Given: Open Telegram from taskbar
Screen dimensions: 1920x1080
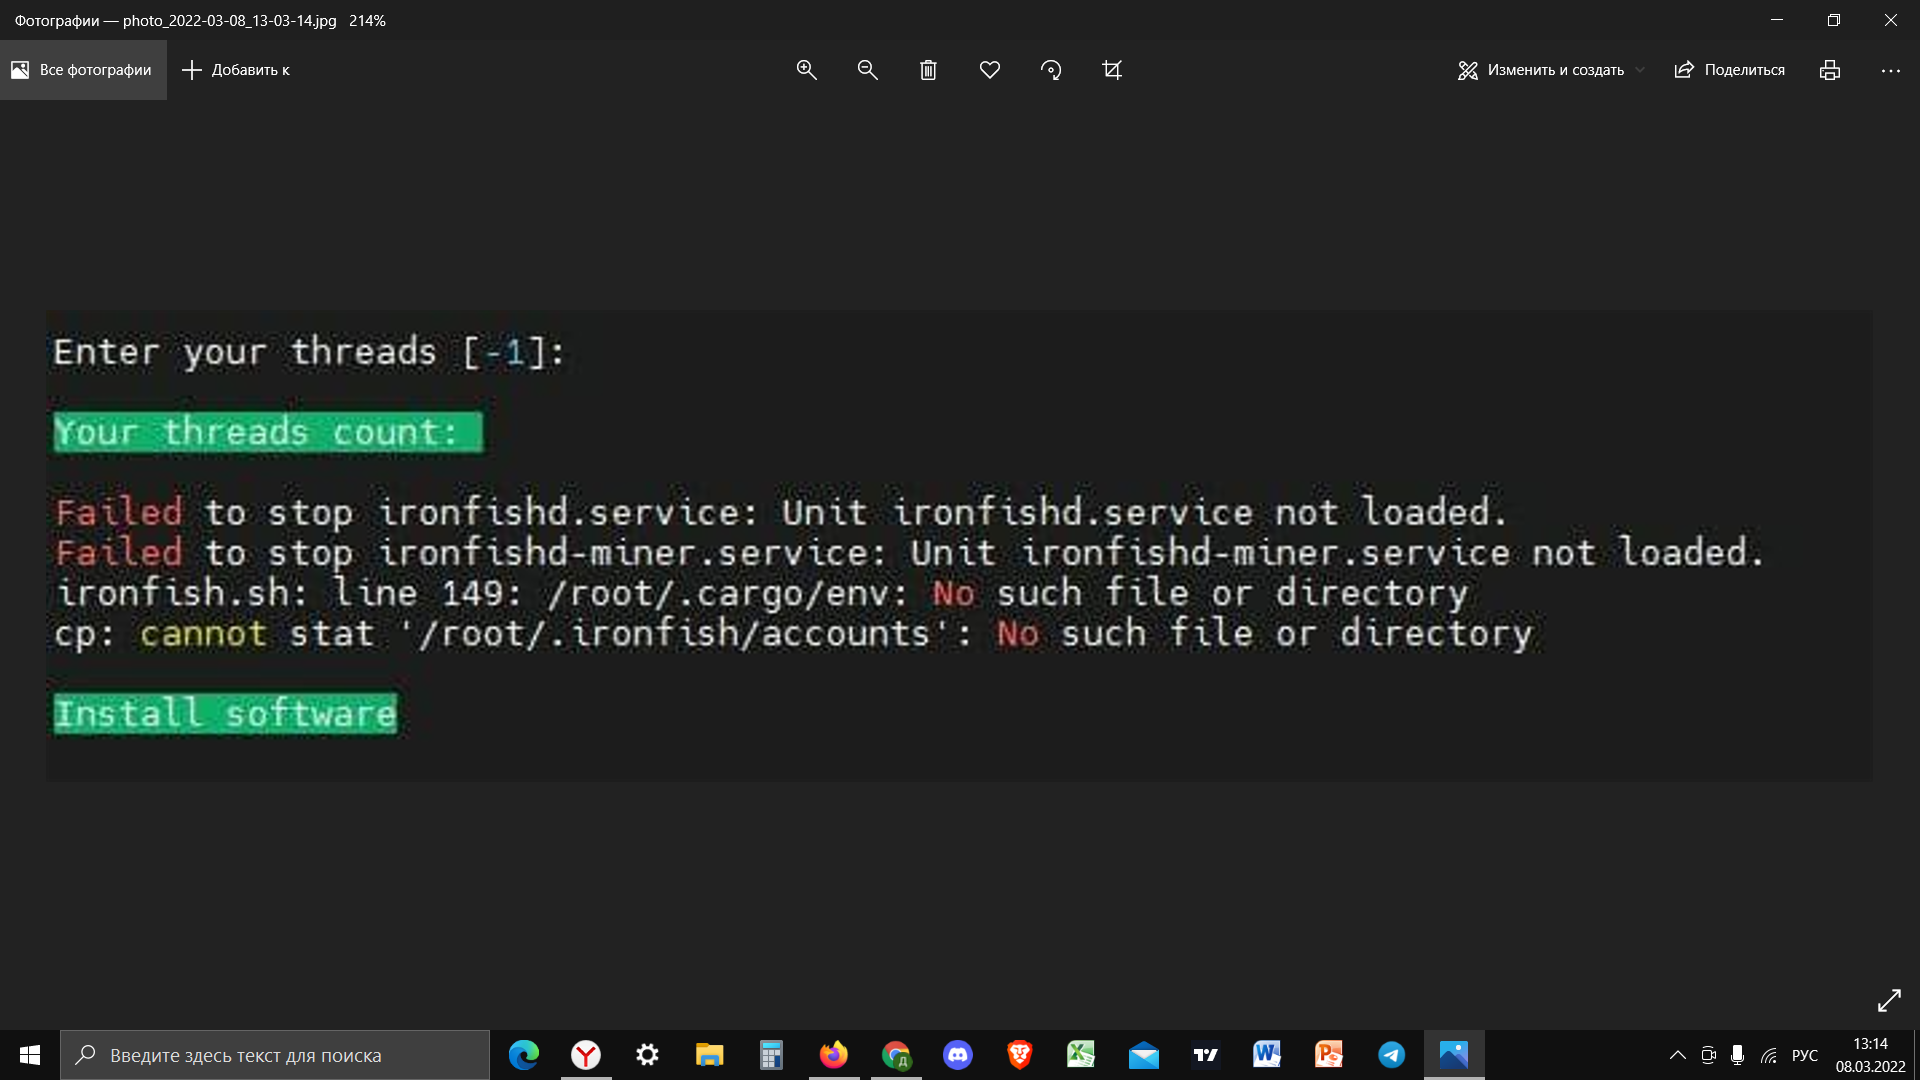Looking at the screenshot, I should click(1391, 1055).
